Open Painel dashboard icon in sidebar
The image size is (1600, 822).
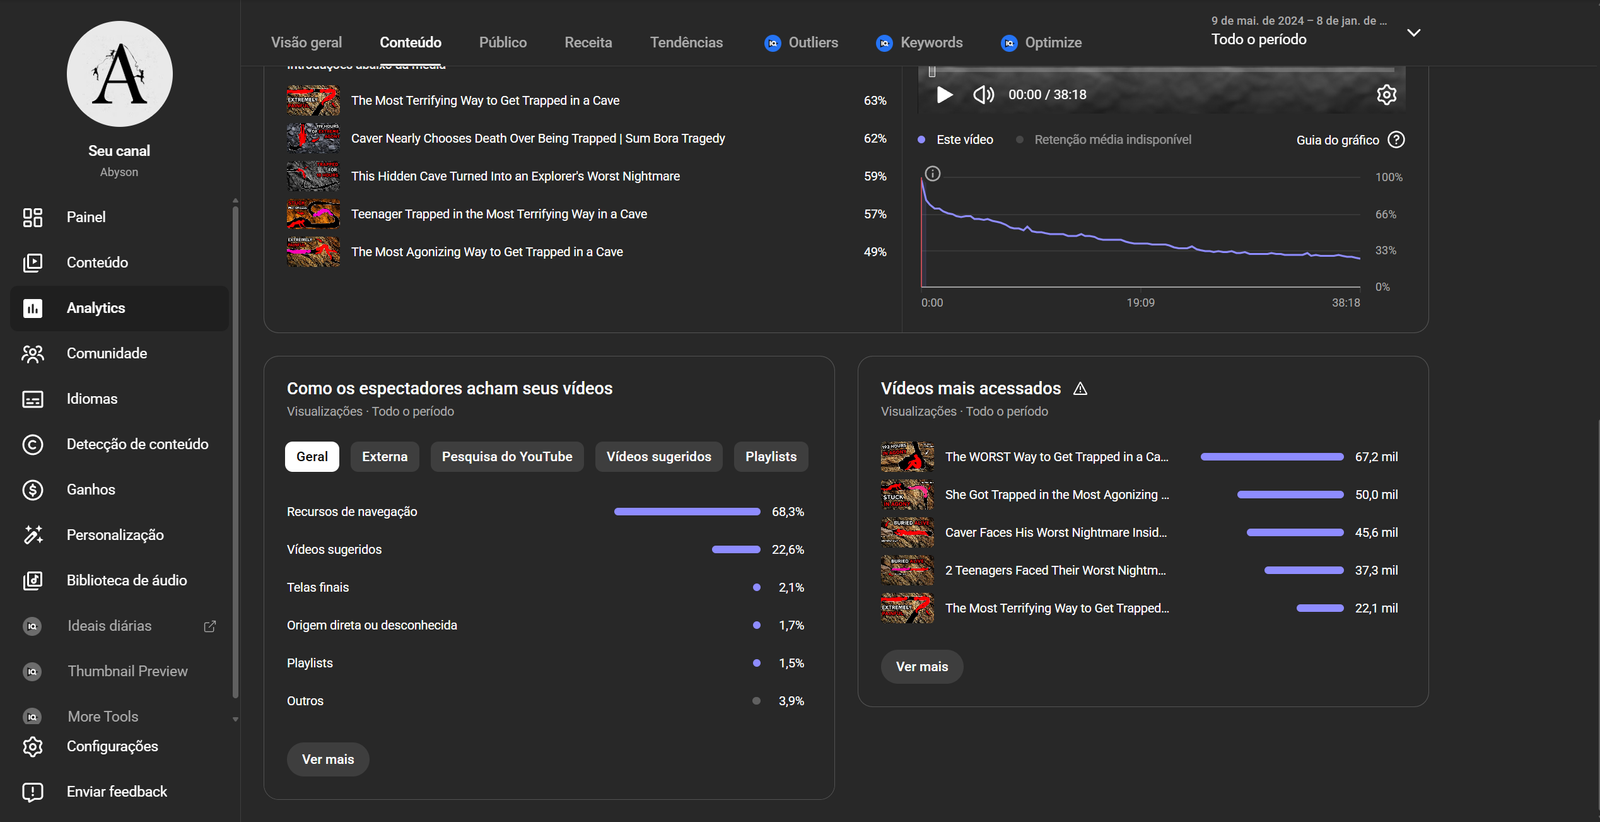(x=33, y=217)
